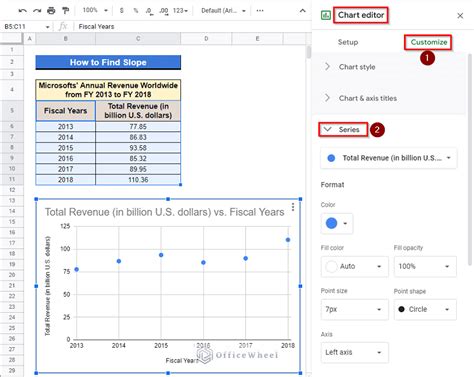Decrease decimal places icon
474x377 pixels.
click(x=149, y=11)
